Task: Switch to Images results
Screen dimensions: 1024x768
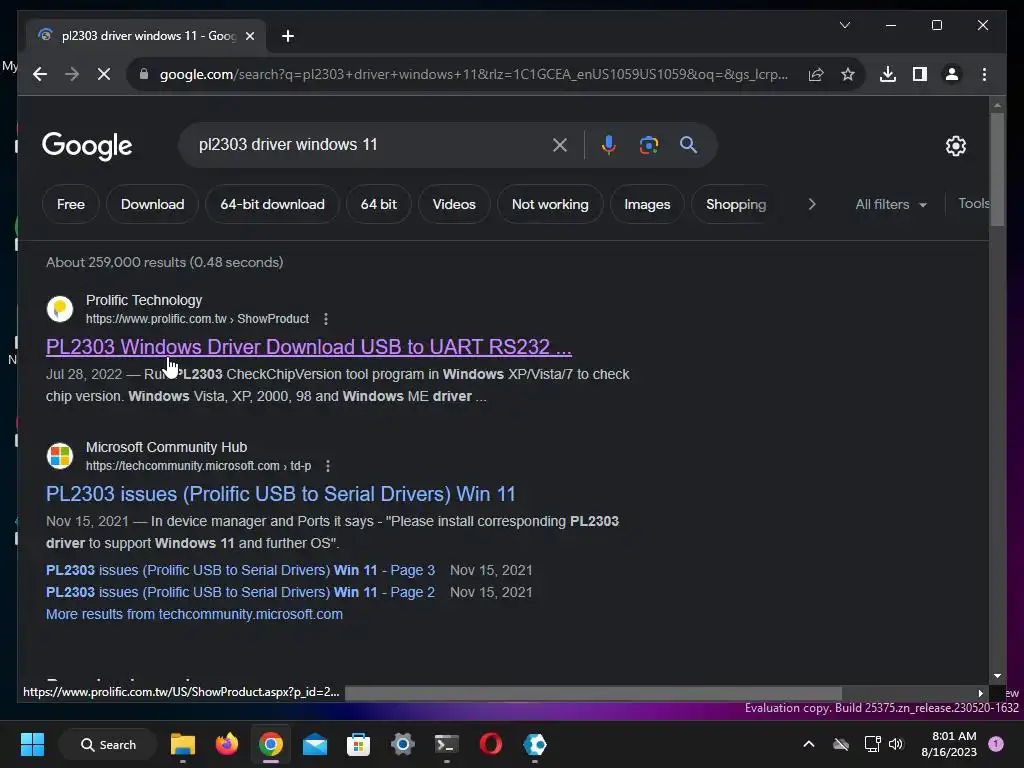Action: click(x=647, y=204)
